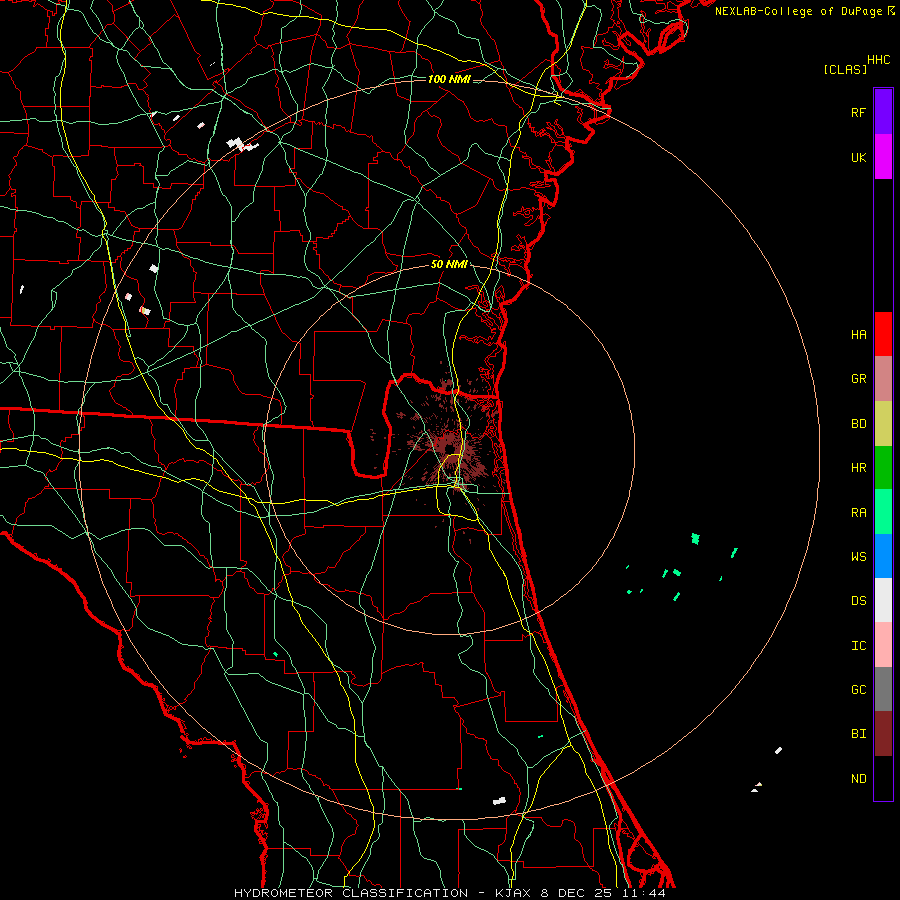Click the DS legend label
The height and width of the screenshot is (900, 900).
click(x=858, y=601)
